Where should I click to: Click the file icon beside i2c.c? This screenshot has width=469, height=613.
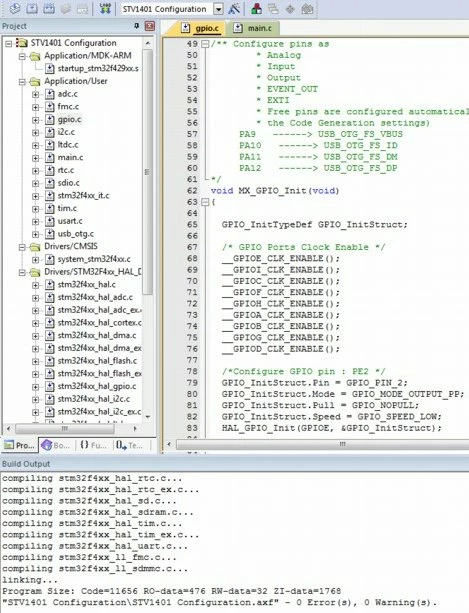click(x=50, y=132)
